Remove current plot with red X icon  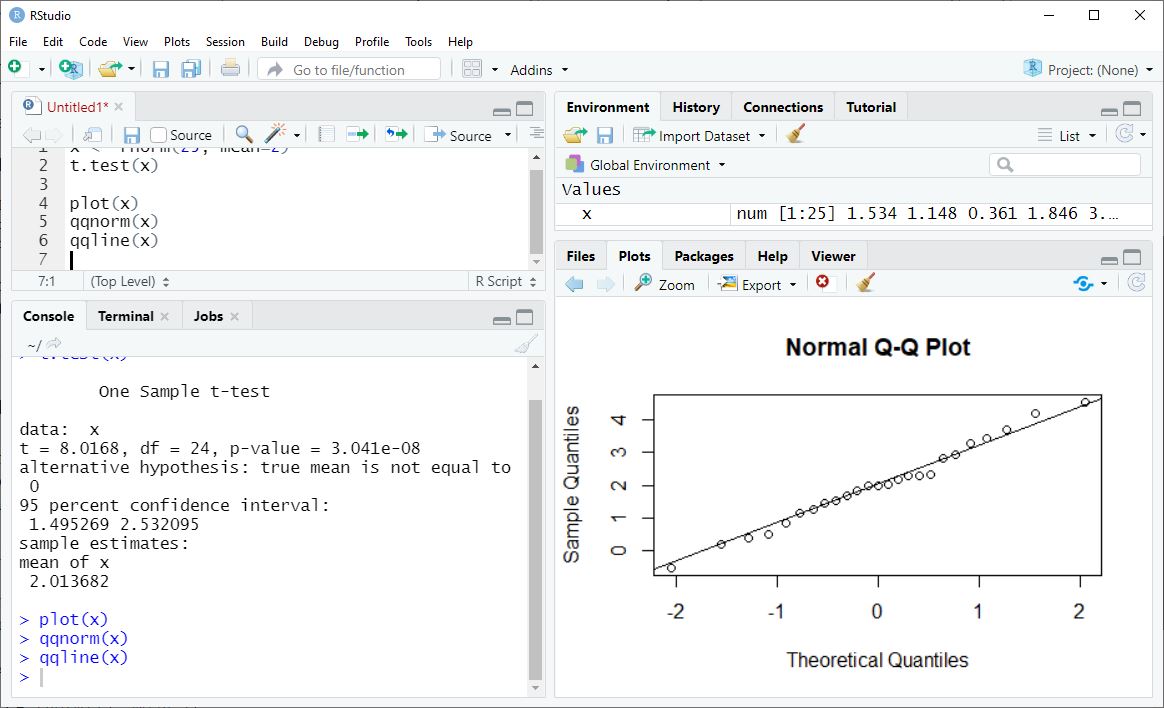point(823,284)
